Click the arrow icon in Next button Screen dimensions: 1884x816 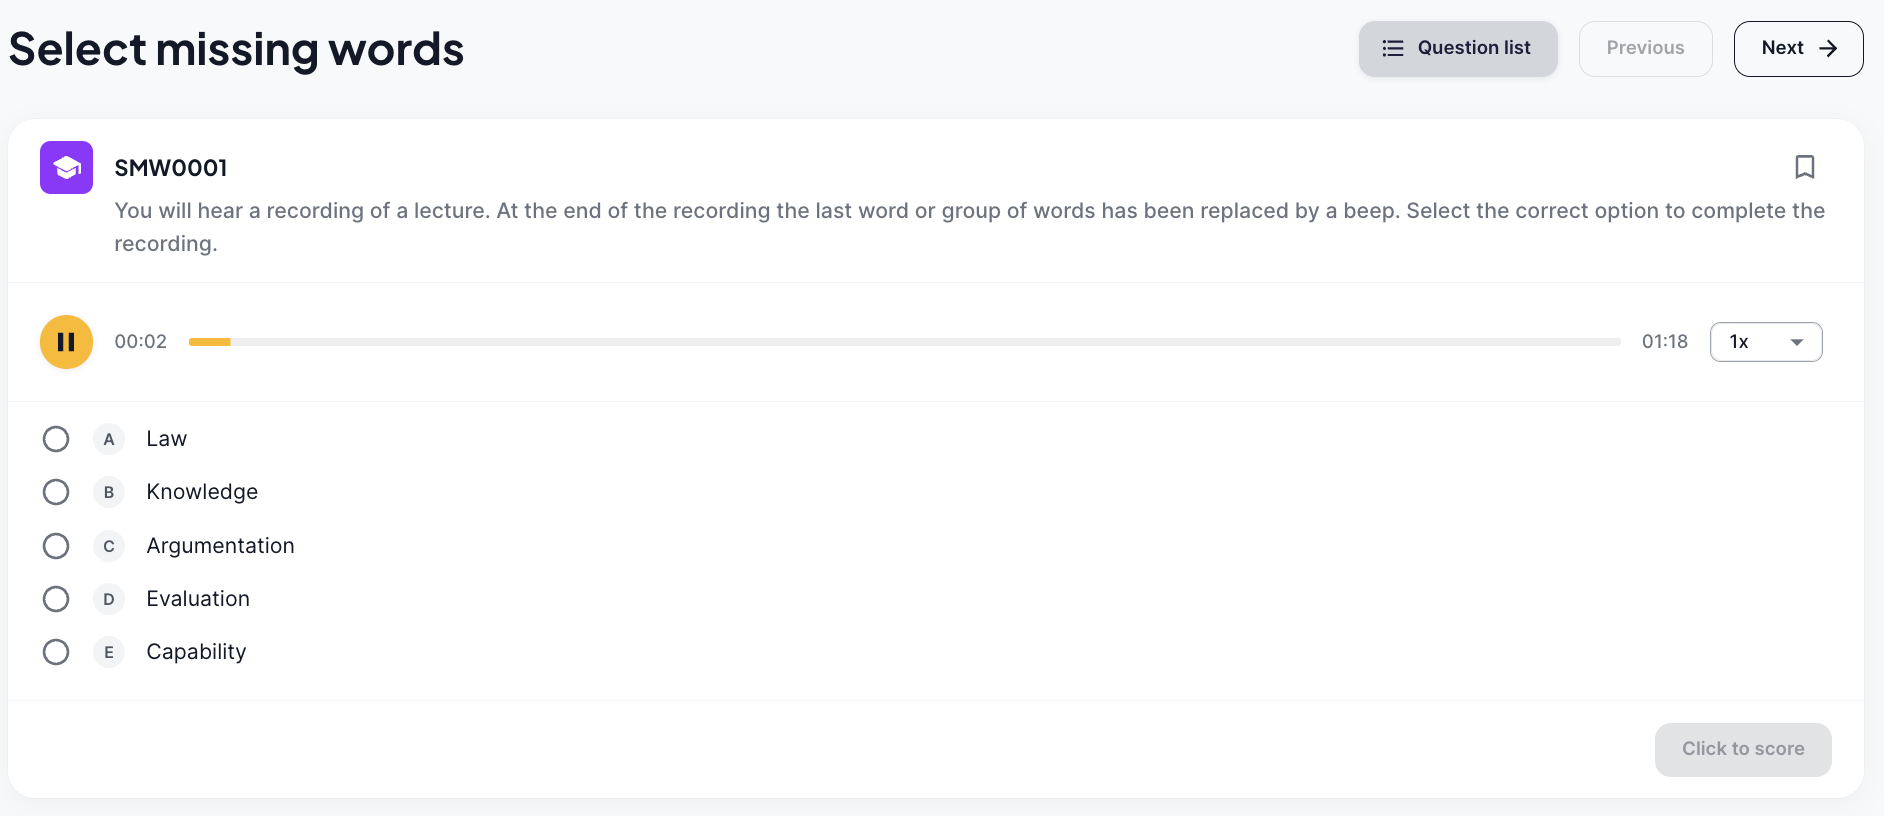click(x=1828, y=48)
